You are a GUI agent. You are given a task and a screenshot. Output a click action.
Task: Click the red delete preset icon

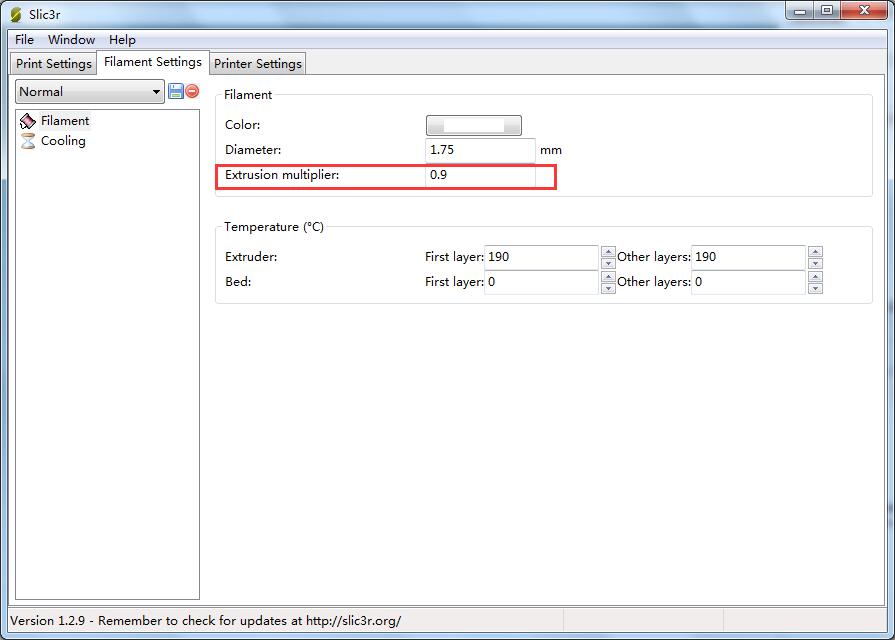192,91
